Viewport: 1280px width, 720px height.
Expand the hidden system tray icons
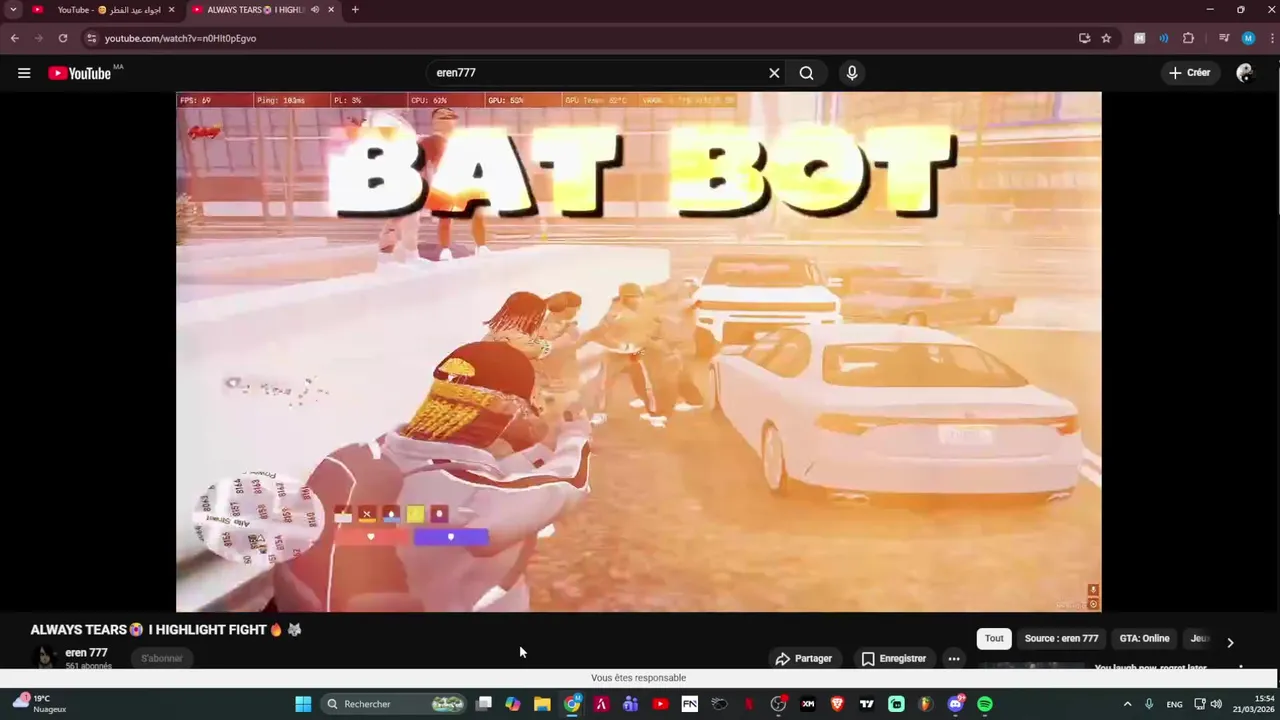pos(1128,704)
